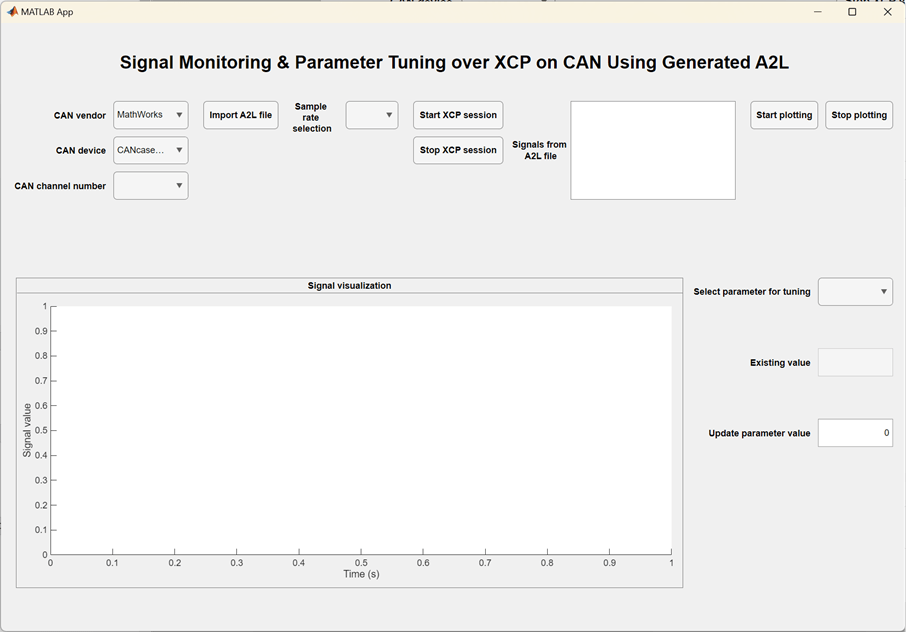Click the 'Time (s)' axis label
The height and width of the screenshot is (632, 906).
coord(362,574)
